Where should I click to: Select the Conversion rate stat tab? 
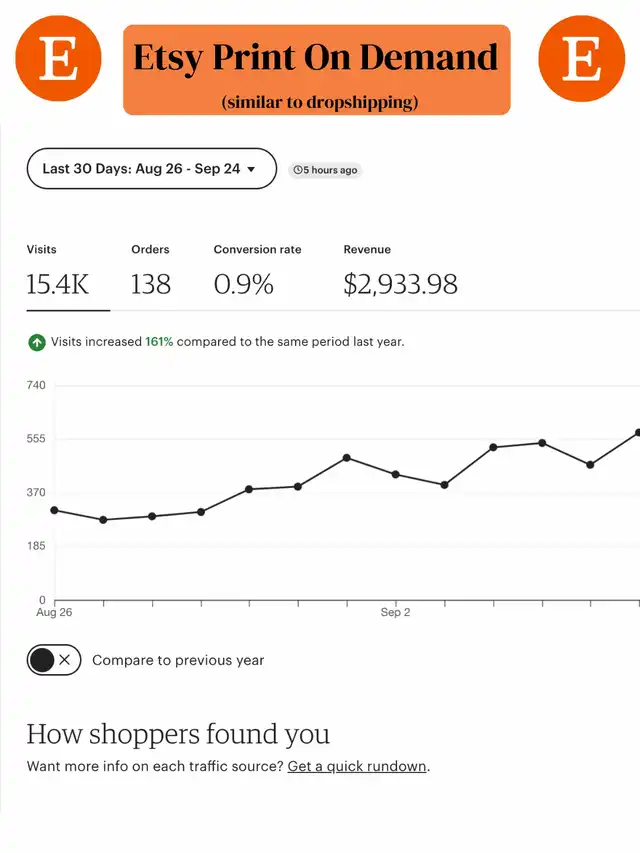point(257,272)
